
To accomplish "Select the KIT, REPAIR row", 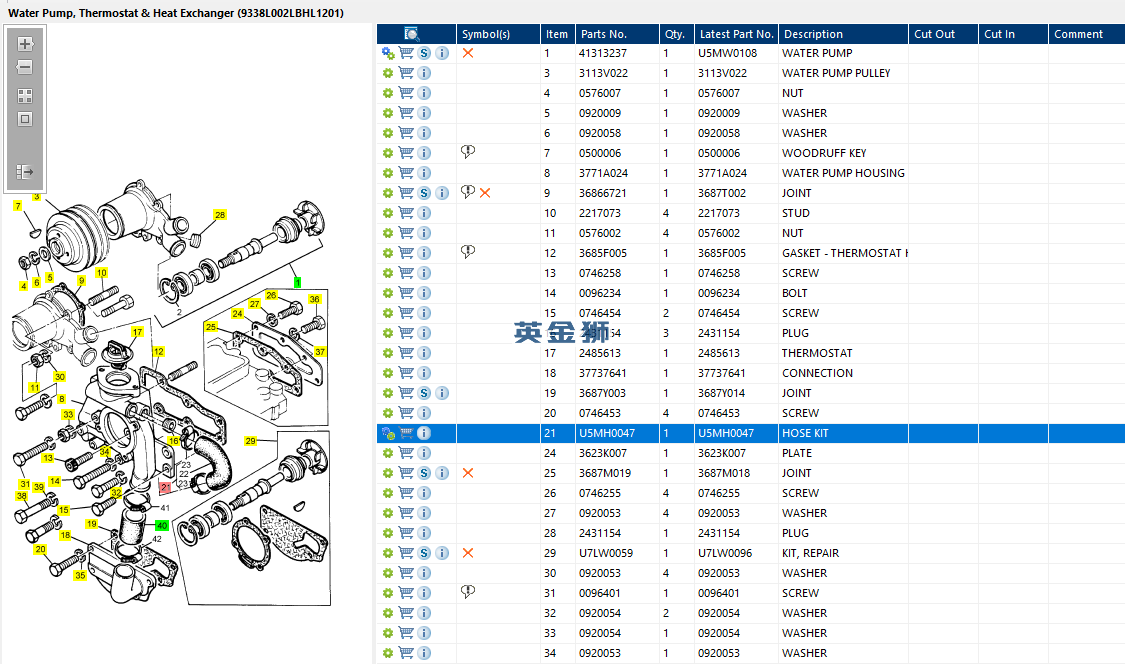I will coord(810,553).
